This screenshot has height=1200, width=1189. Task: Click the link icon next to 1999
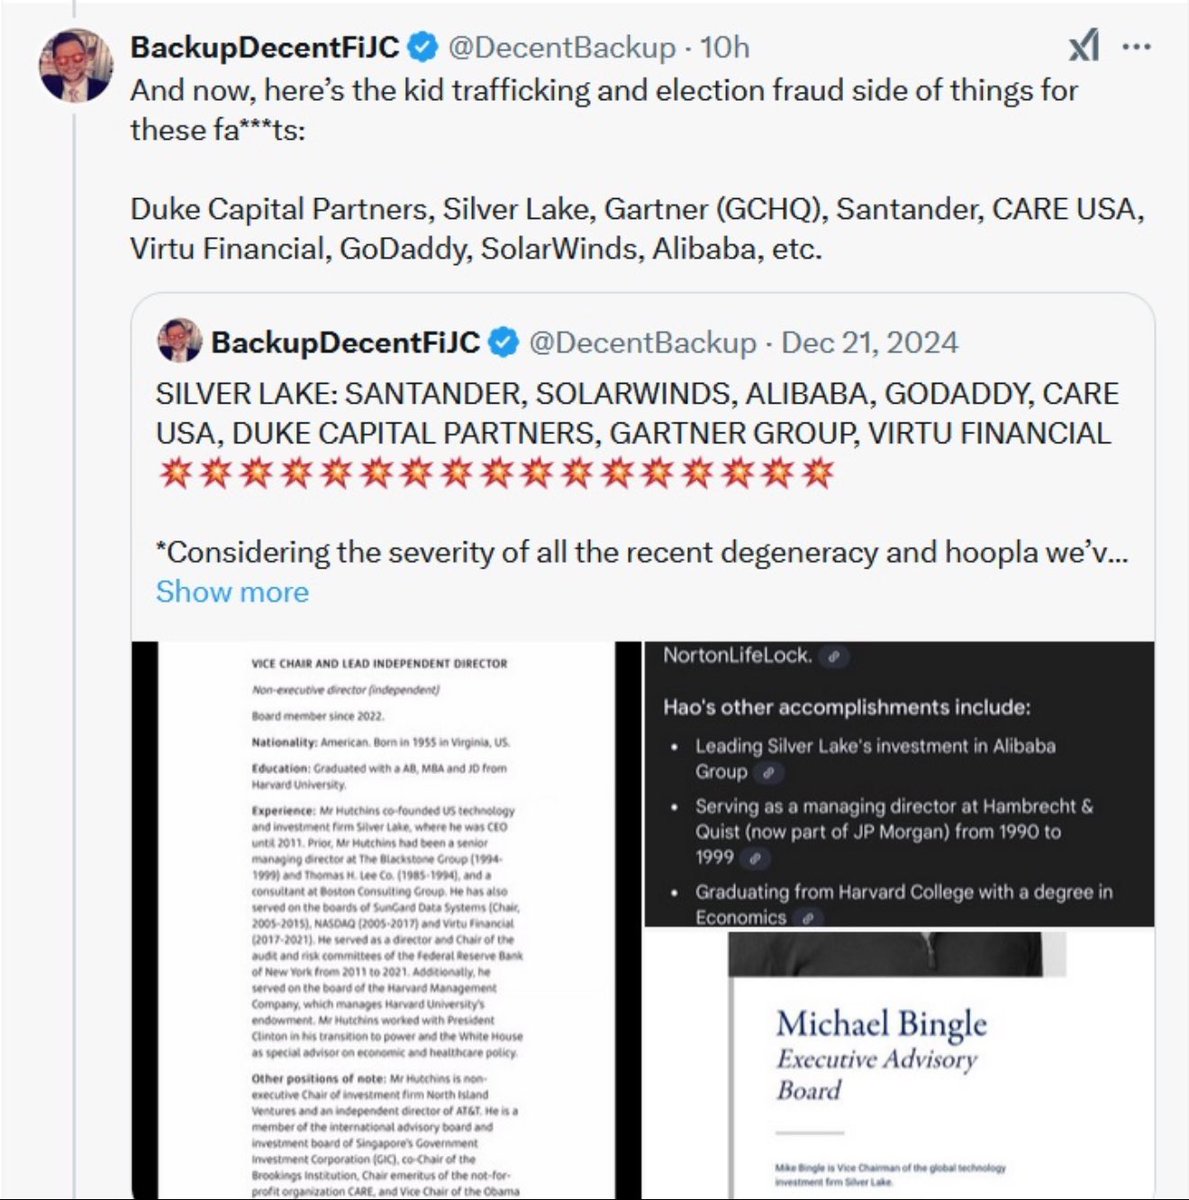click(x=756, y=858)
